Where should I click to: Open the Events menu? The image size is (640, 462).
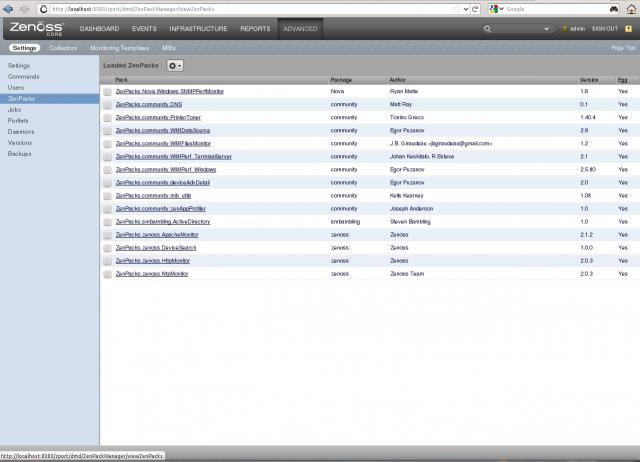144,29
